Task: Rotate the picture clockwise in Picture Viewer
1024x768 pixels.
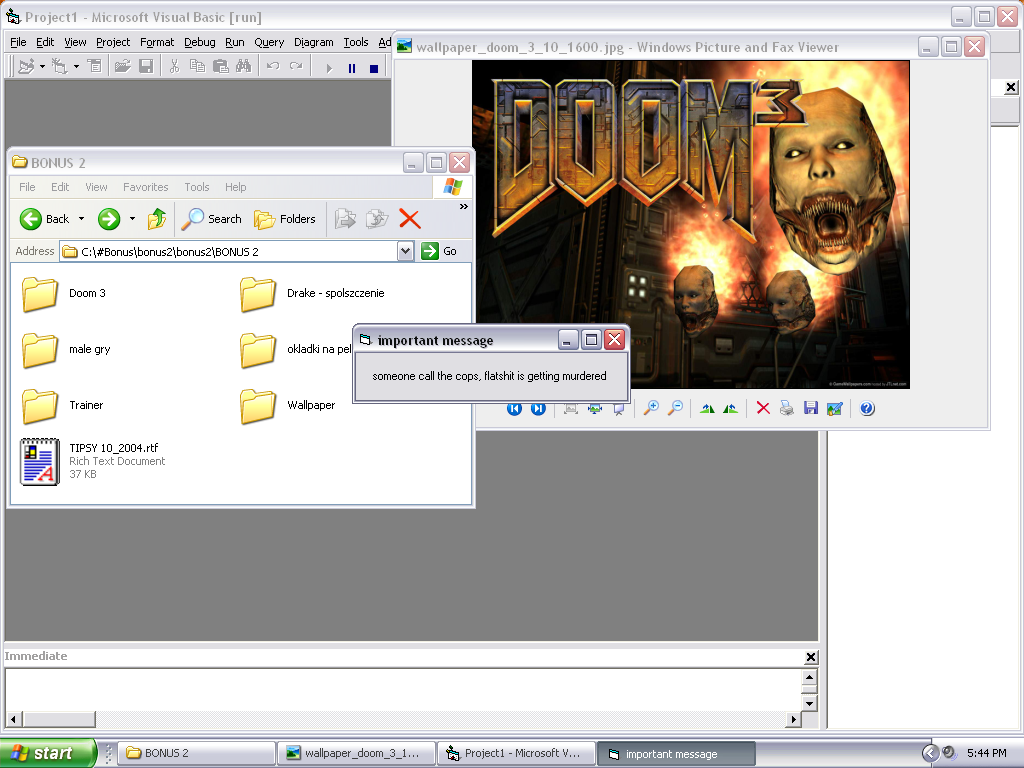Action: pyautogui.click(x=707, y=409)
